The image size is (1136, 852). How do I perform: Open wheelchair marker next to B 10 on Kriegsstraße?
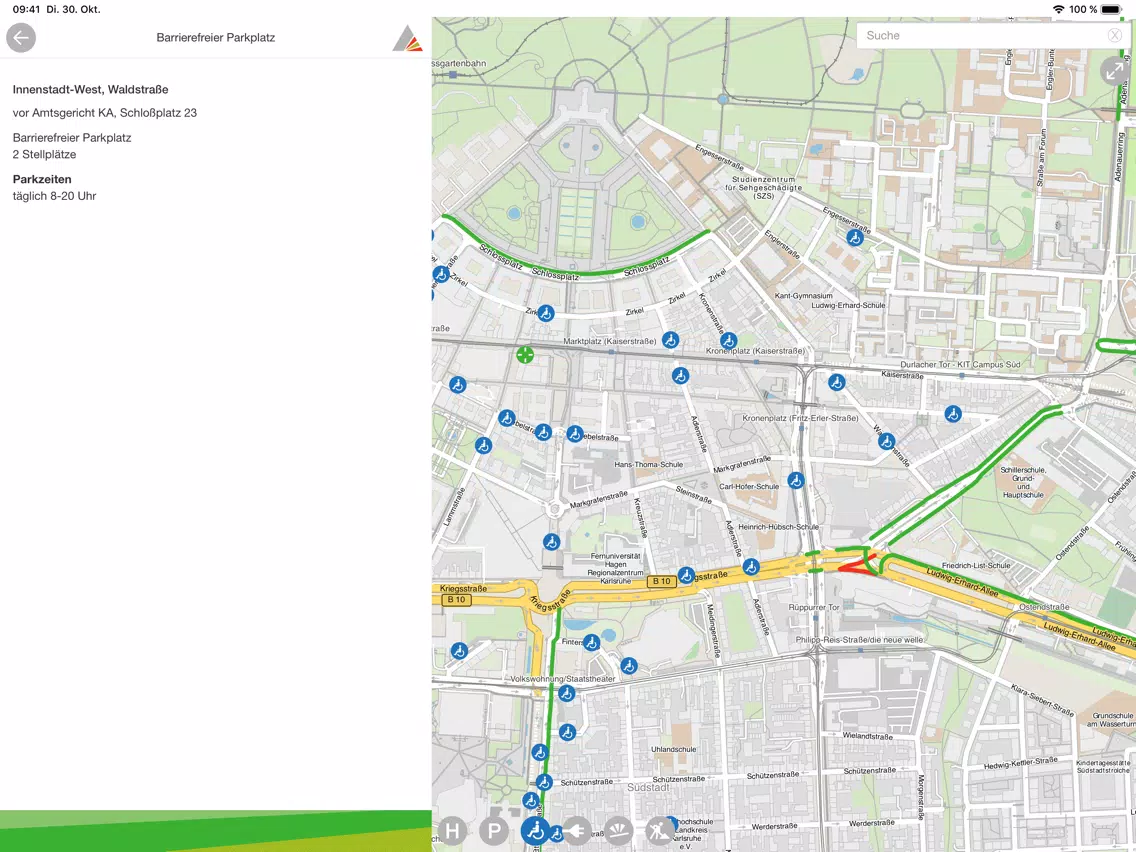(685, 576)
